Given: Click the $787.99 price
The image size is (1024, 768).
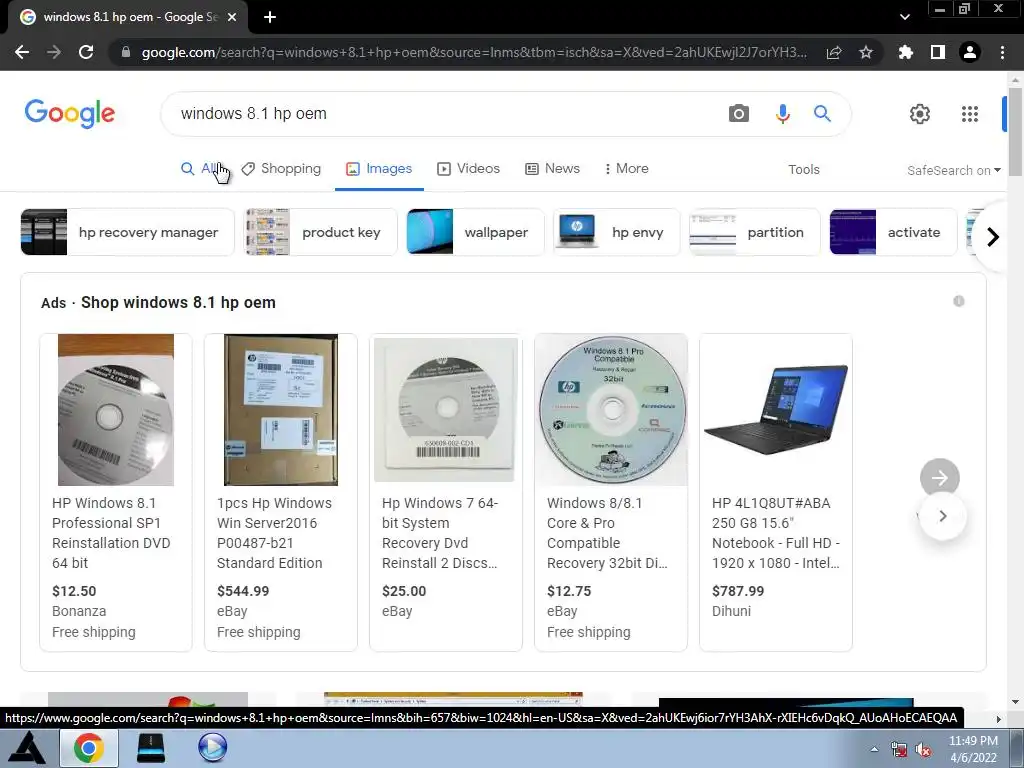Looking at the screenshot, I should coord(738,591).
